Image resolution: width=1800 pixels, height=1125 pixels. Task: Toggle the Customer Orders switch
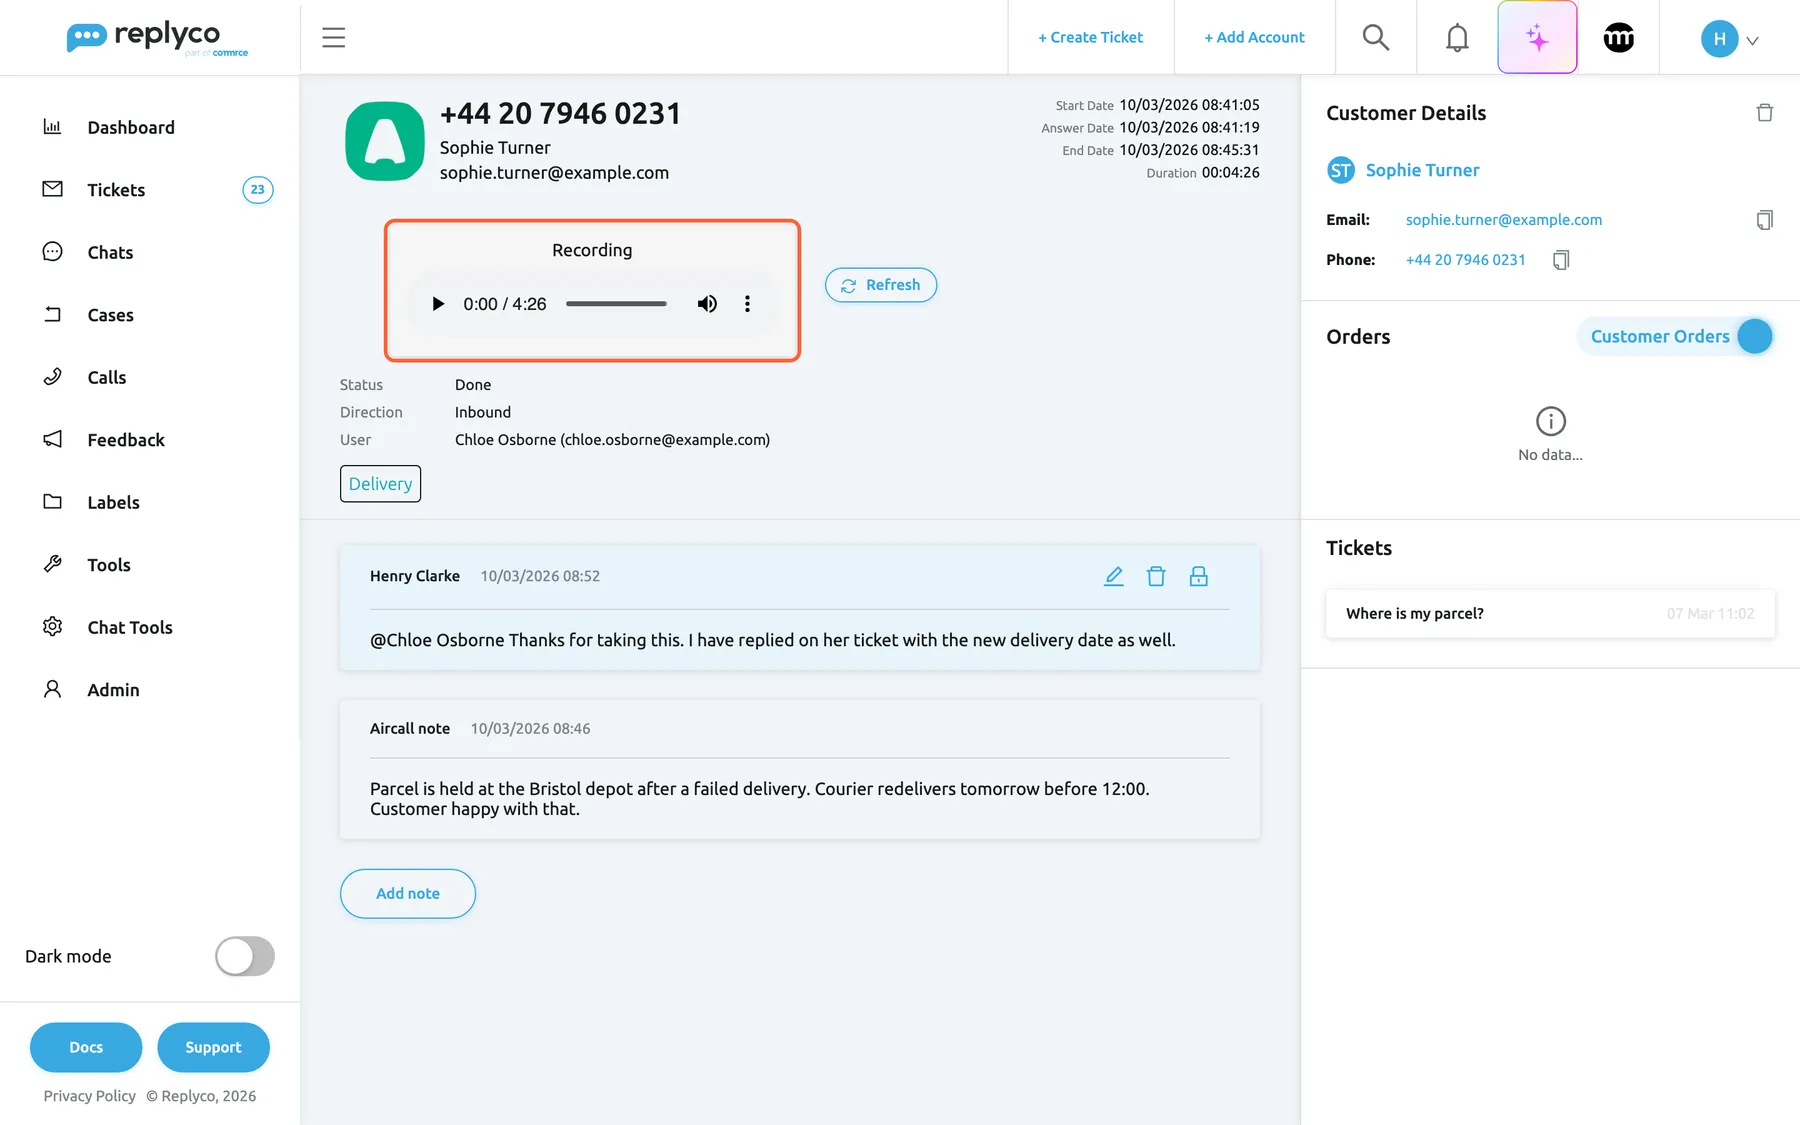1755,337
